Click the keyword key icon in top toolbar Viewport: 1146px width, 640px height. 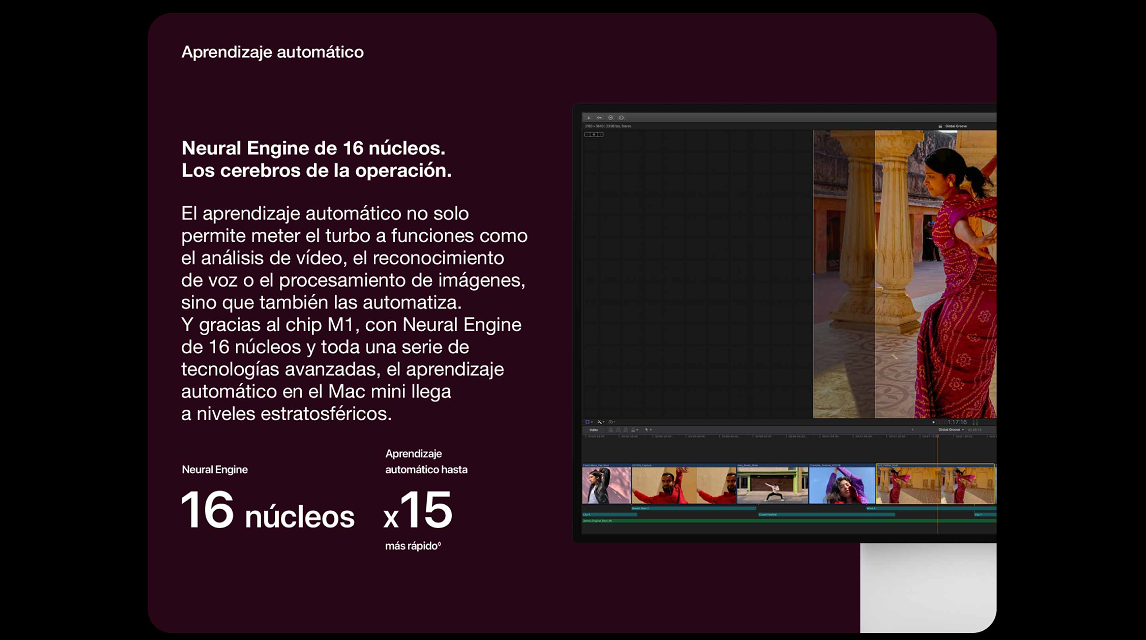click(599, 118)
